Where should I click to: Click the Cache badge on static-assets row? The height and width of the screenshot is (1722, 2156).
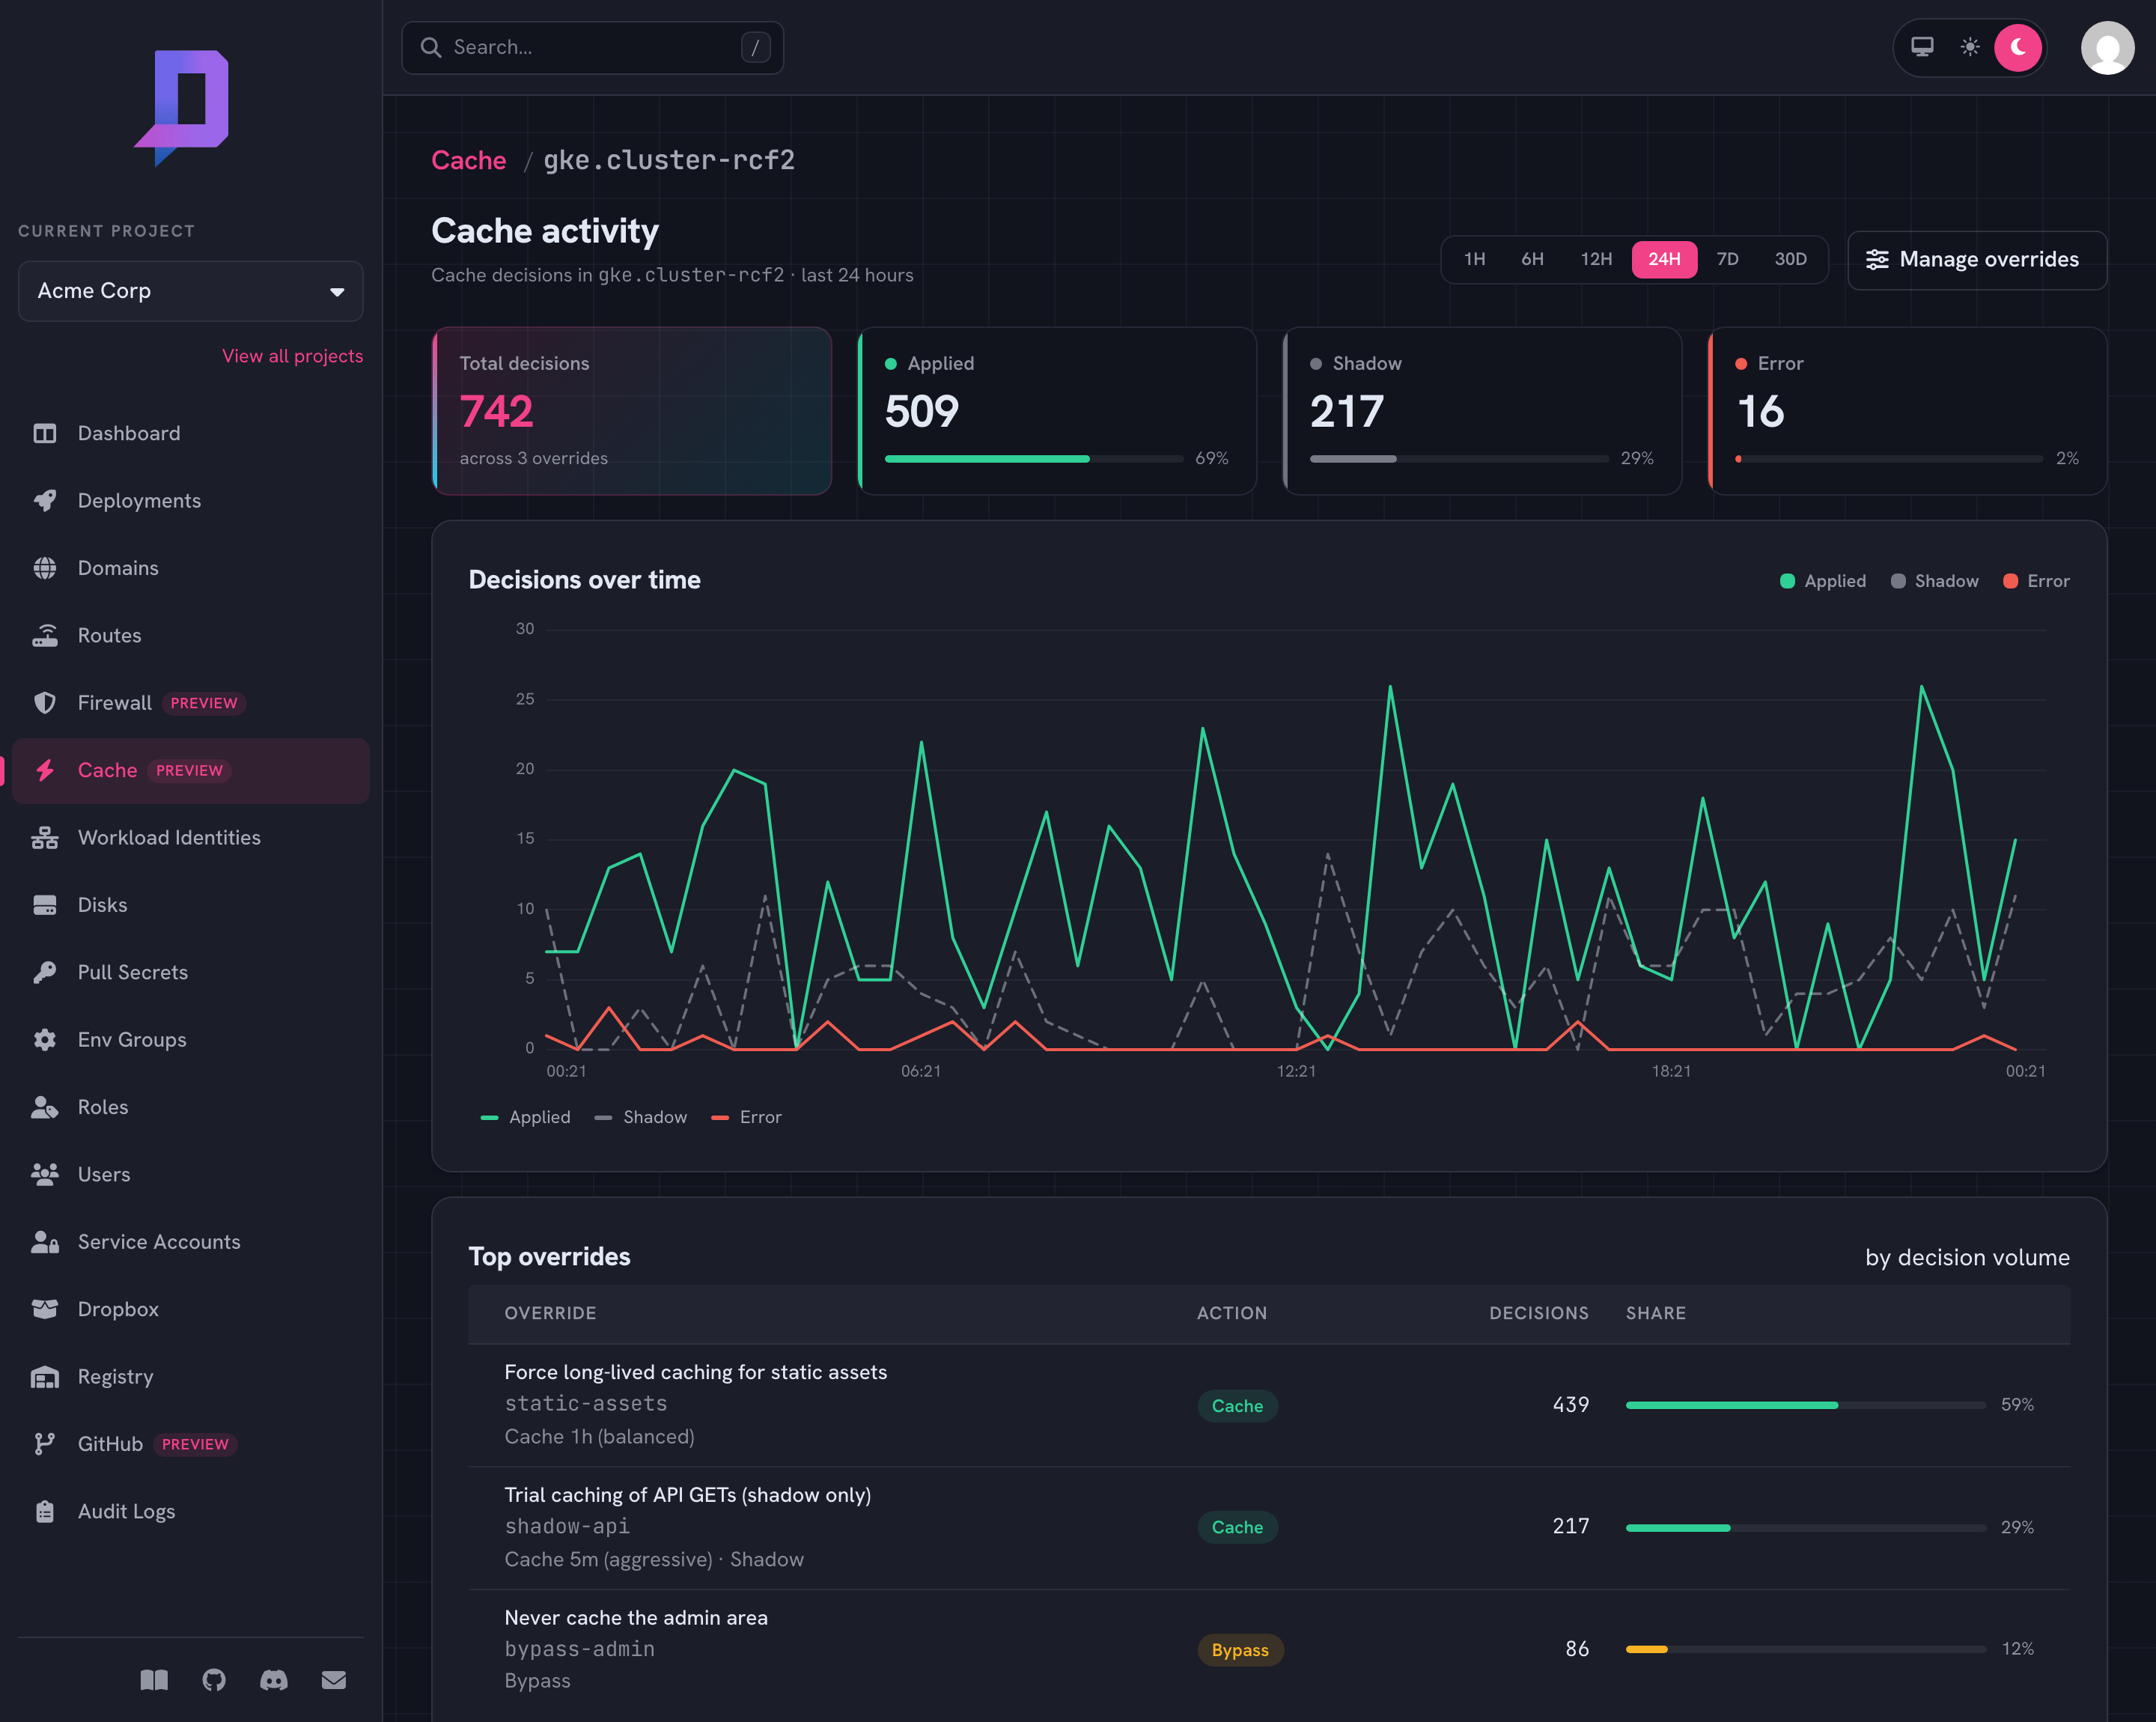click(1237, 1406)
